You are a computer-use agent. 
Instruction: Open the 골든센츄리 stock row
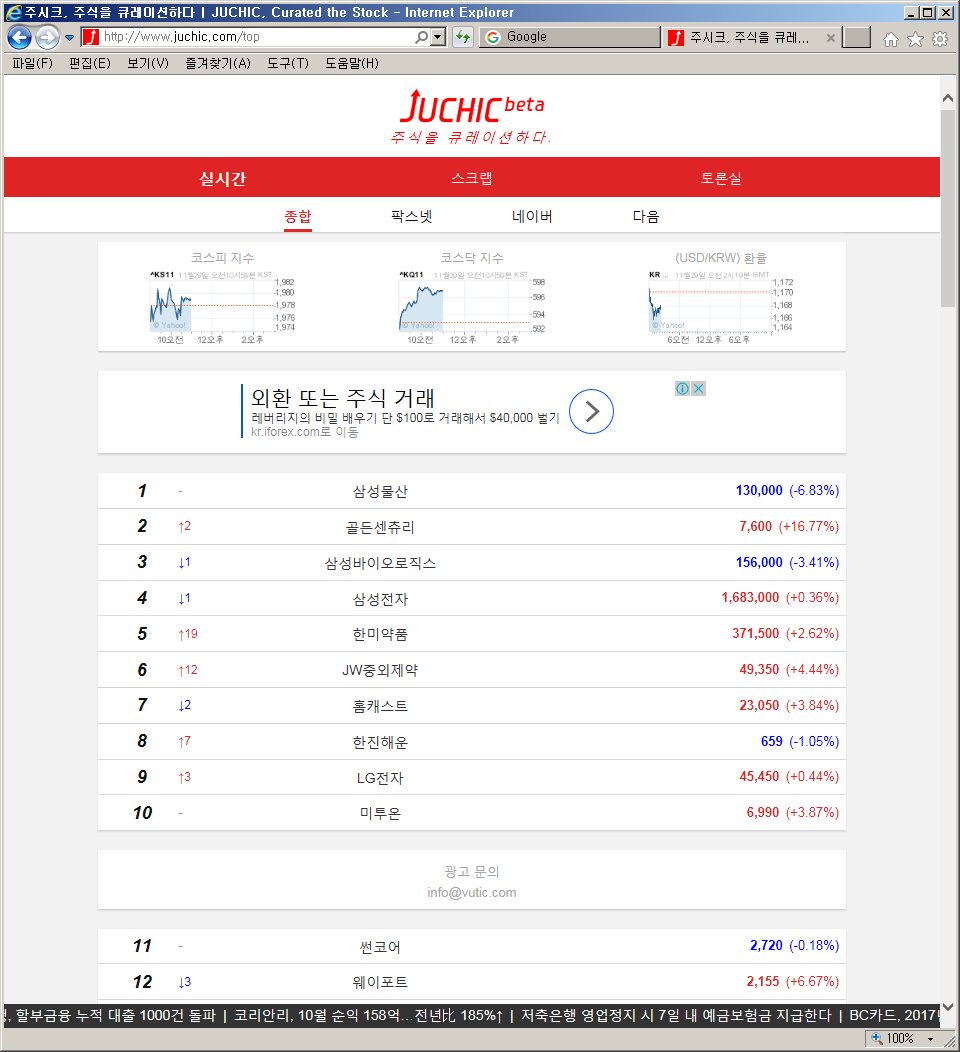point(472,527)
